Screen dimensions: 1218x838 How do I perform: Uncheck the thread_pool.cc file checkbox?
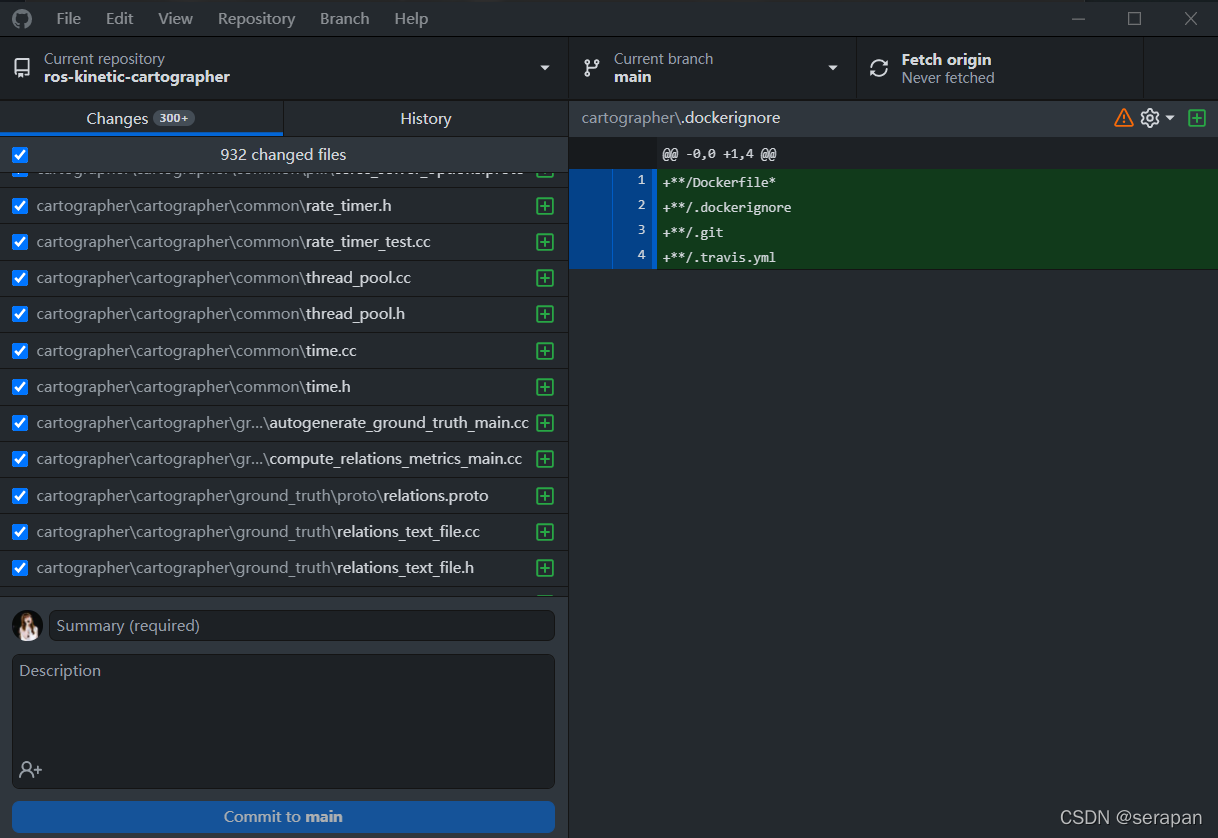tap(20, 278)
